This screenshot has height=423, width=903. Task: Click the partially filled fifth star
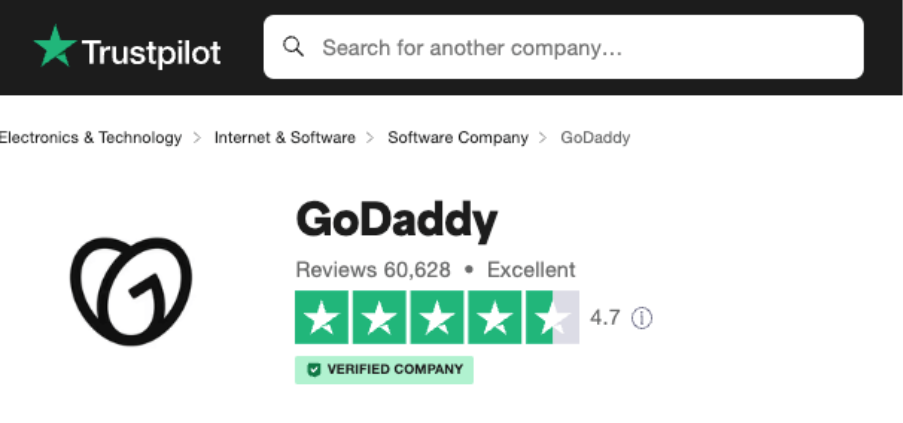click(553, 318)
